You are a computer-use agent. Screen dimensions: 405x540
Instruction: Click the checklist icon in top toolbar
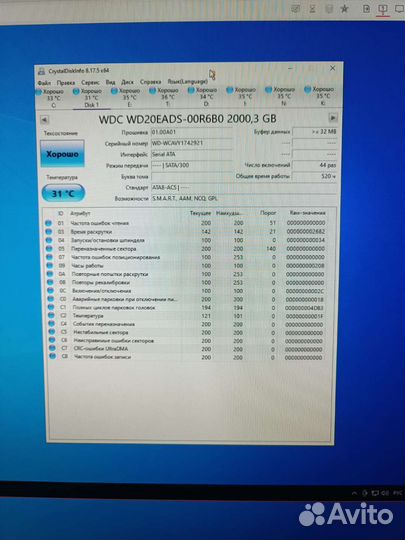point(295,9)
